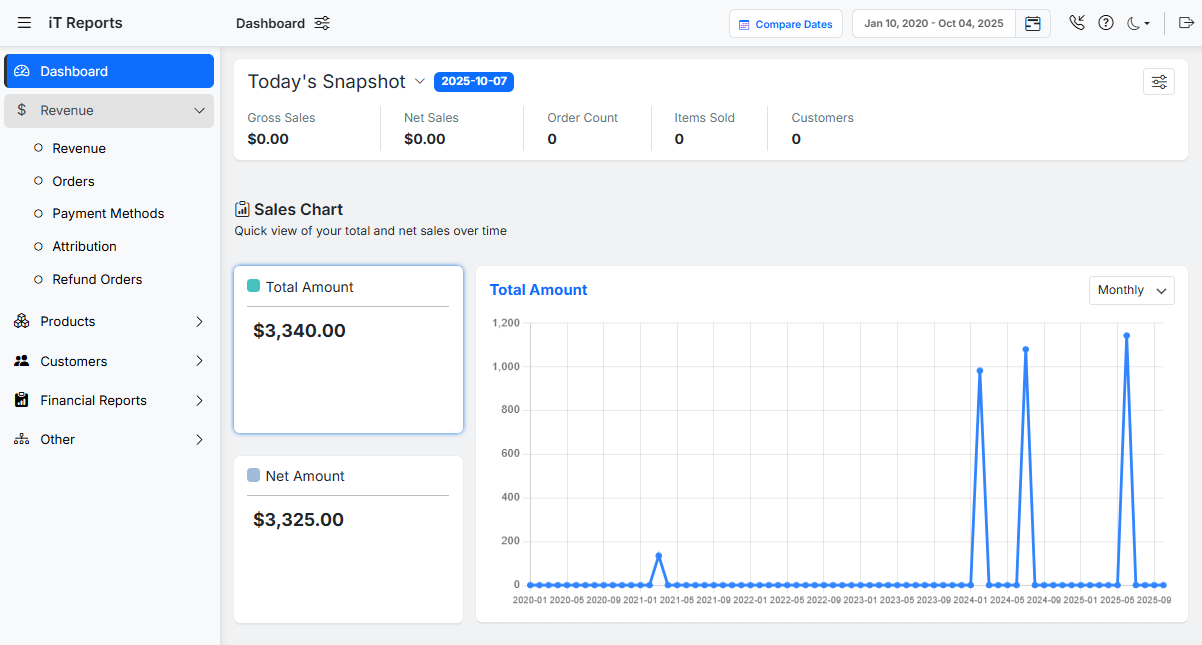Expand the Today's Snapshot chevron
Image resolution: width=1202 pixels, height=645 pixels.
tap(420, 81)
